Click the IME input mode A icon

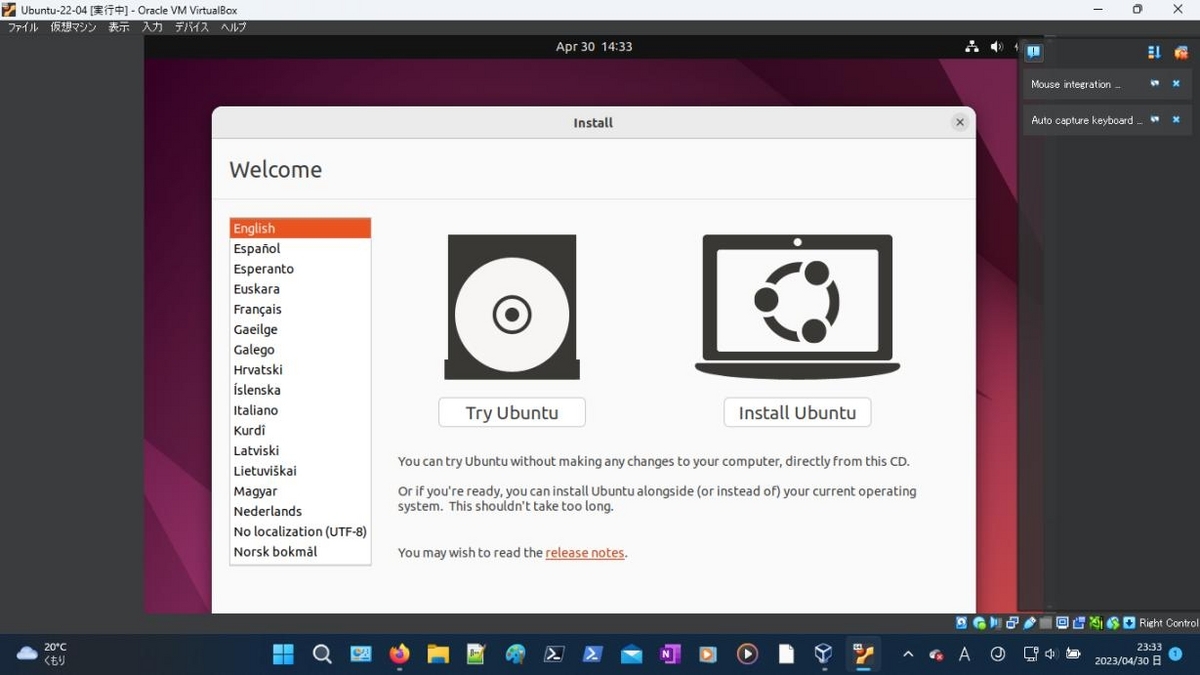point(965,654)
